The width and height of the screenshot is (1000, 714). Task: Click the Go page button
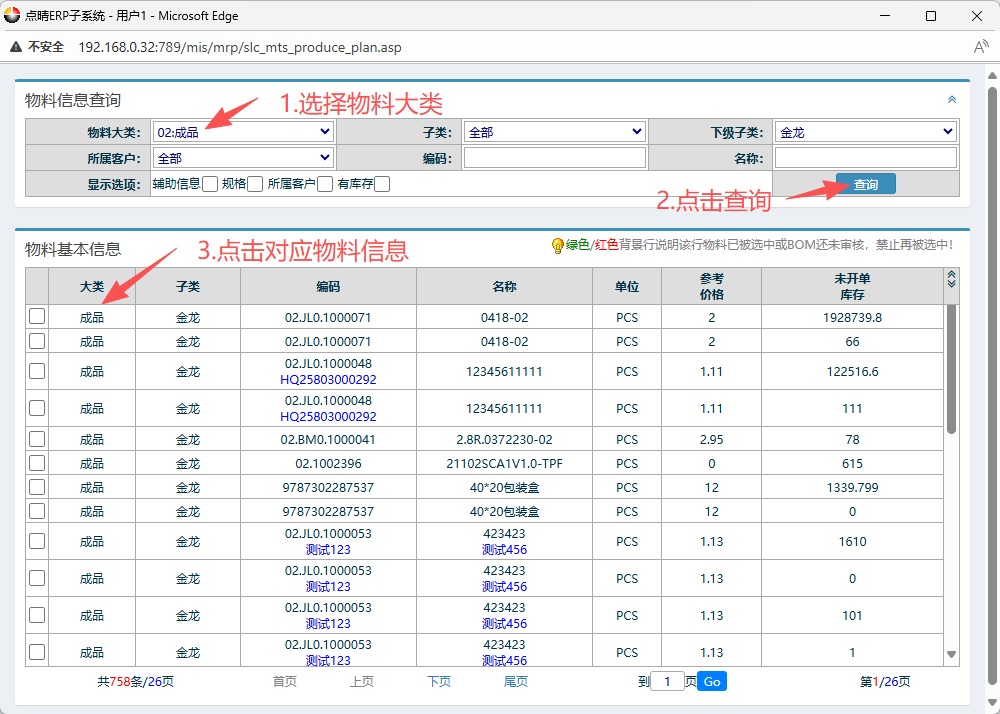point(711,682)
